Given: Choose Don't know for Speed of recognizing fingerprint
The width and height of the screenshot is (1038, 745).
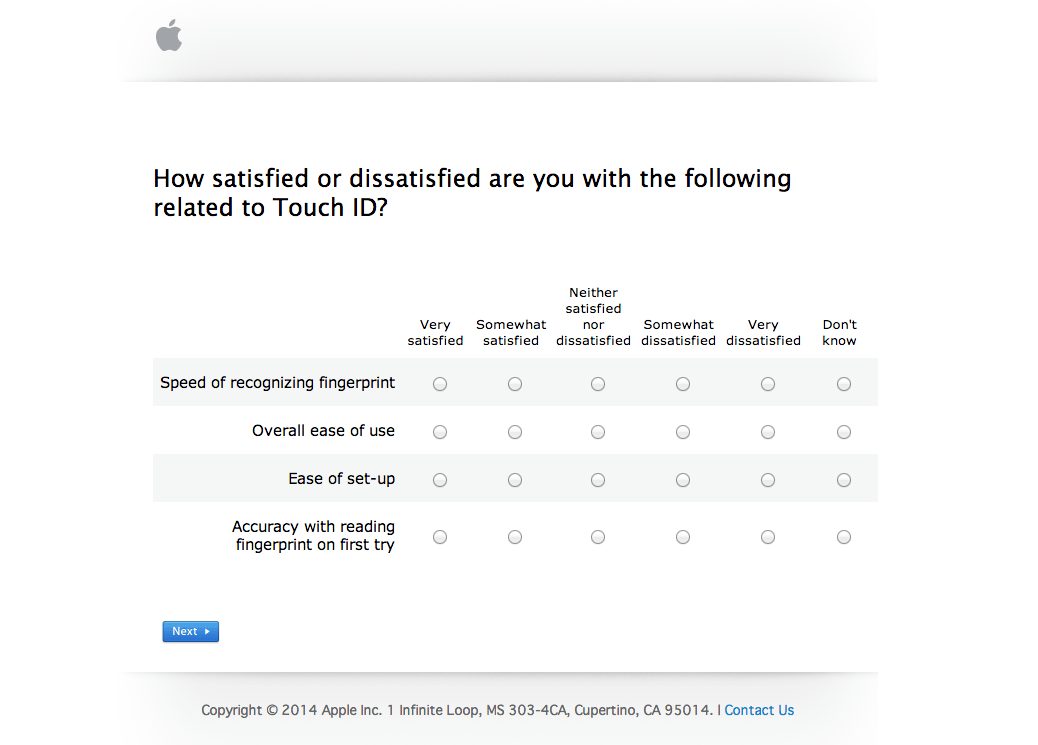Looking at the screenshot, I should point(844,384).
